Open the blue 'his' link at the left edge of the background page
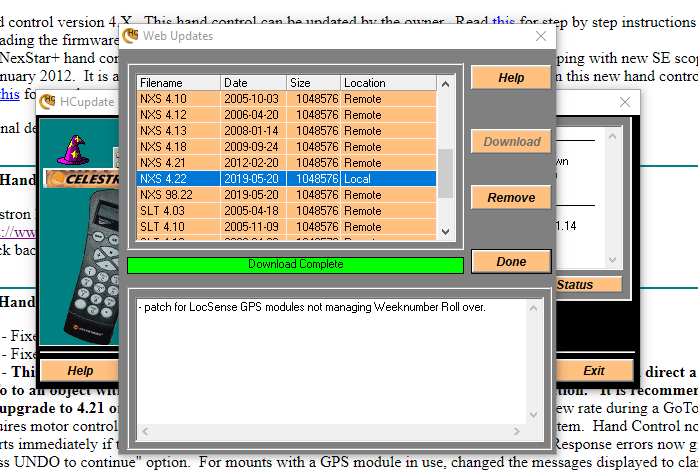This screenshot has width=698, height=470. coord(10,94)
